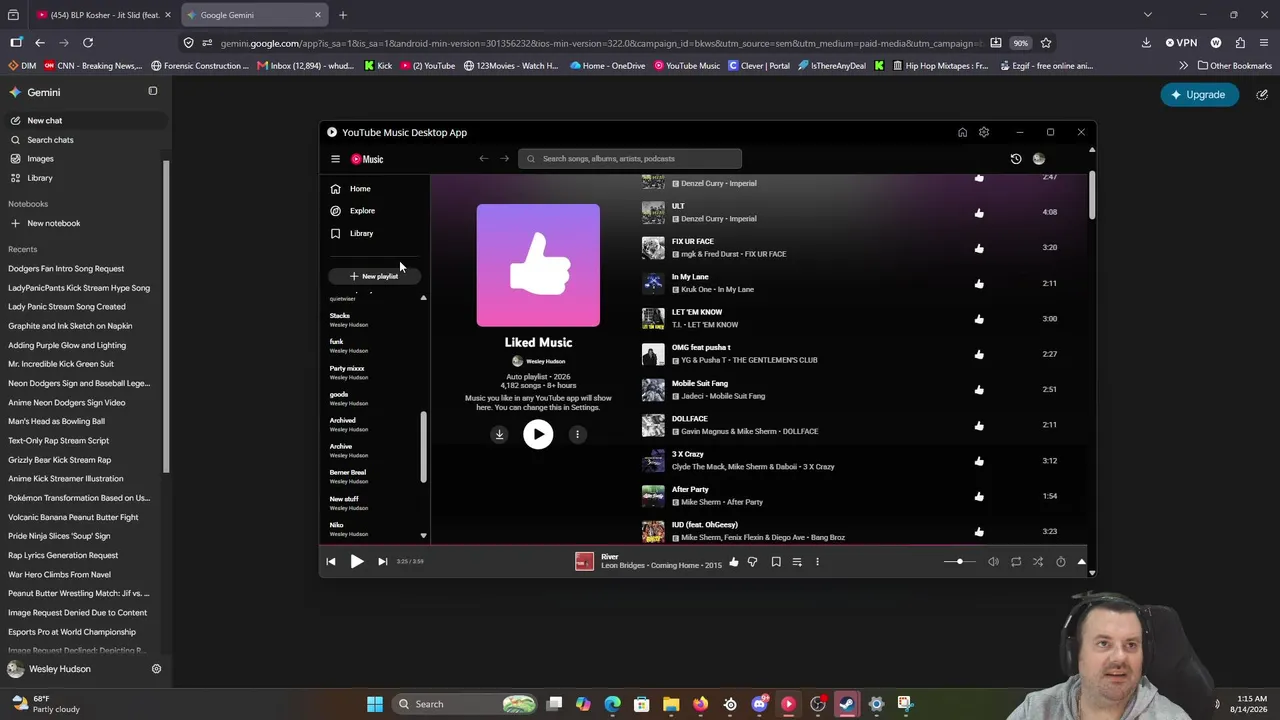Screen dimensions: 1280x720
Task: Play the Liked Music playlist
Action: (538, 434)
